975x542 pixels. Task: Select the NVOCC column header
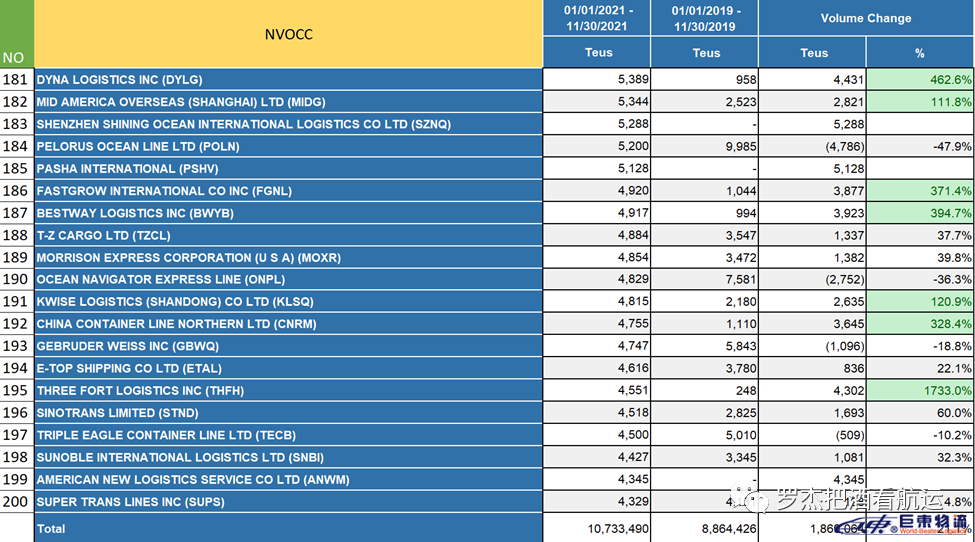[289, 34]
